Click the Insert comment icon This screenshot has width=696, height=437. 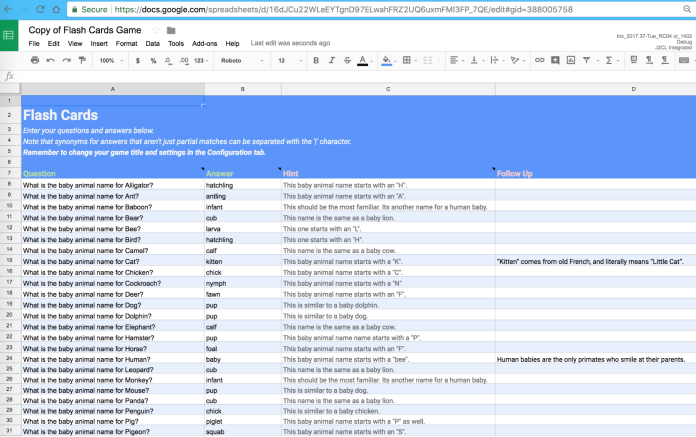[556, 60]
